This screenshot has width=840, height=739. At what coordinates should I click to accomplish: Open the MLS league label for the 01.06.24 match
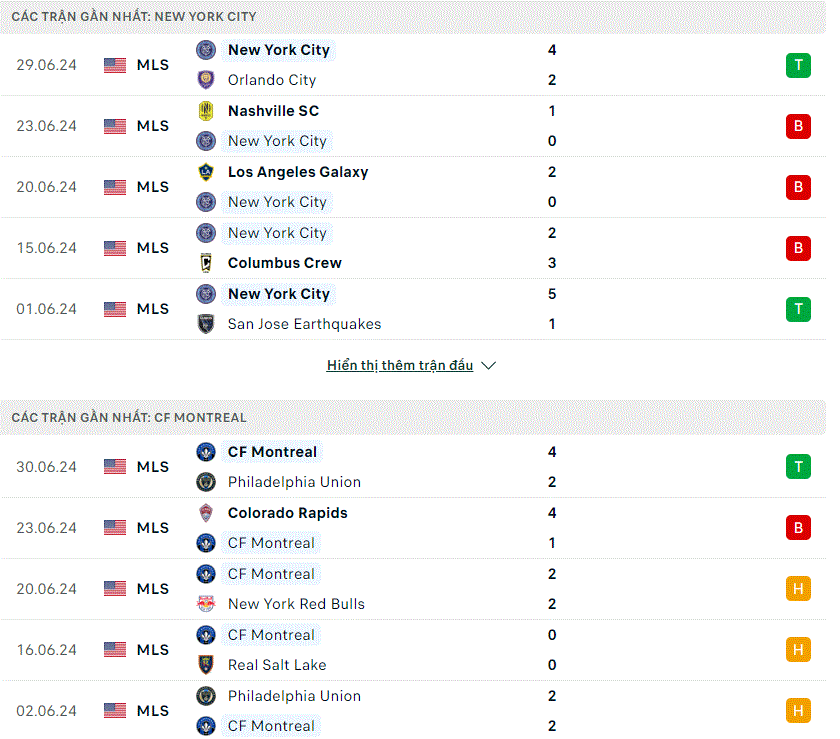[153, 309]
